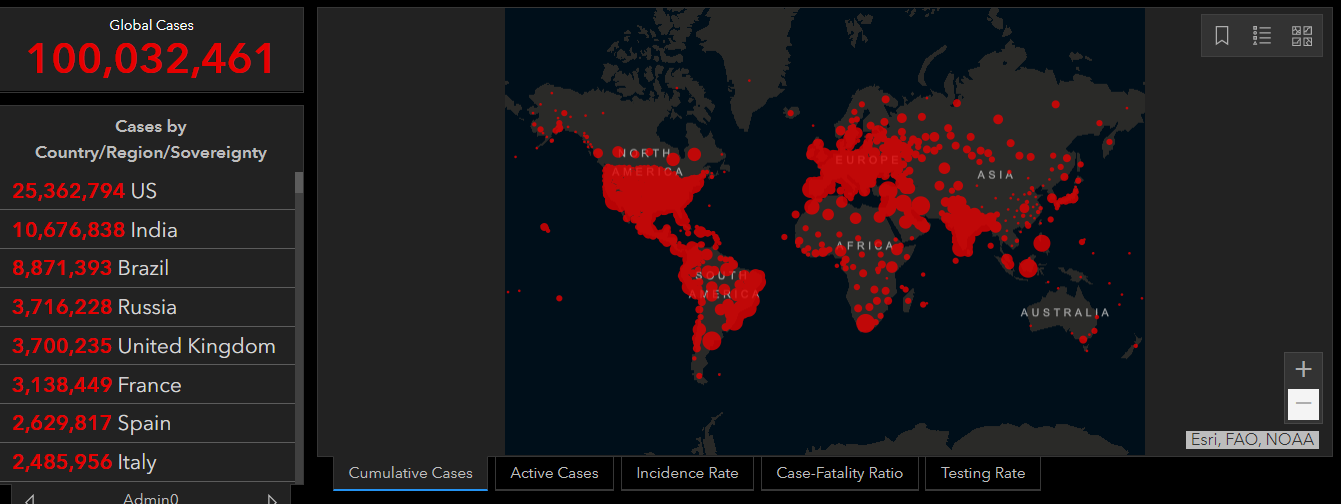Go to next list with right arrow beside Admin0

[x=272, y=498]
